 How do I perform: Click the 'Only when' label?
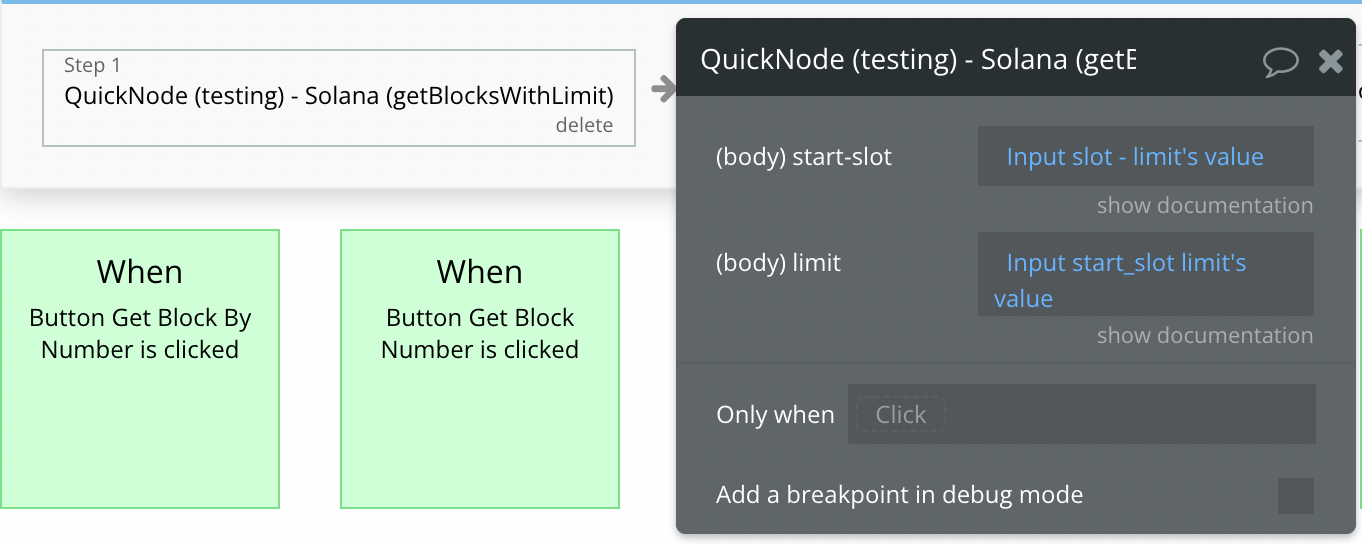tap(775, 415)
